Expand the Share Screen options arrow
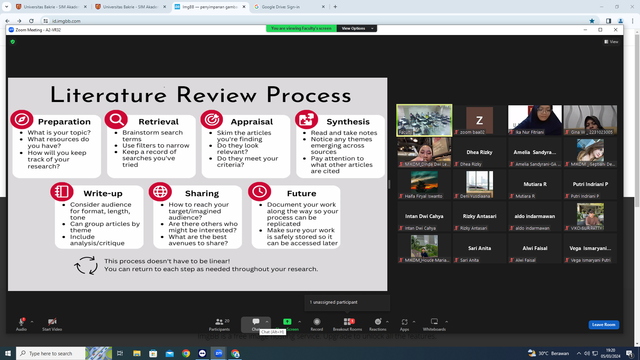Viewport: 640px width, 360px height. 300,322
